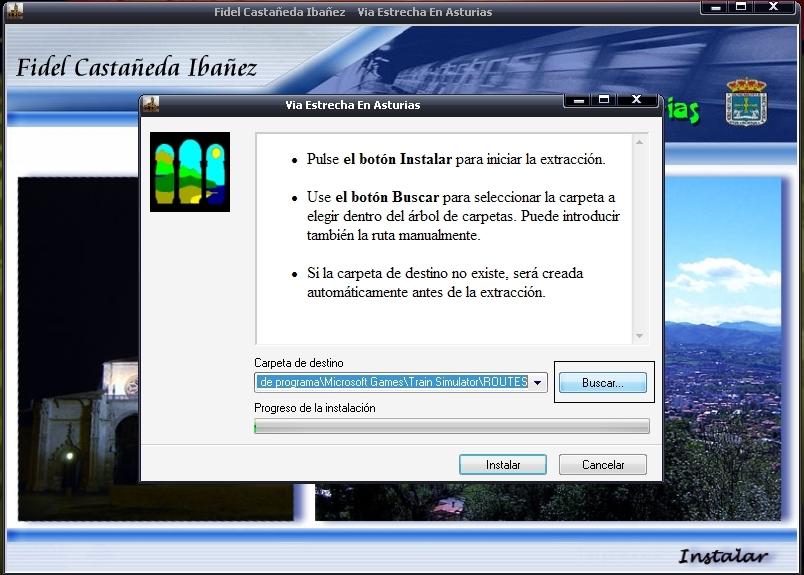Close the outer Fidel Castañeda Ibañez window
The width and height of the screenshot is (804, 575).
click(773, 7)
